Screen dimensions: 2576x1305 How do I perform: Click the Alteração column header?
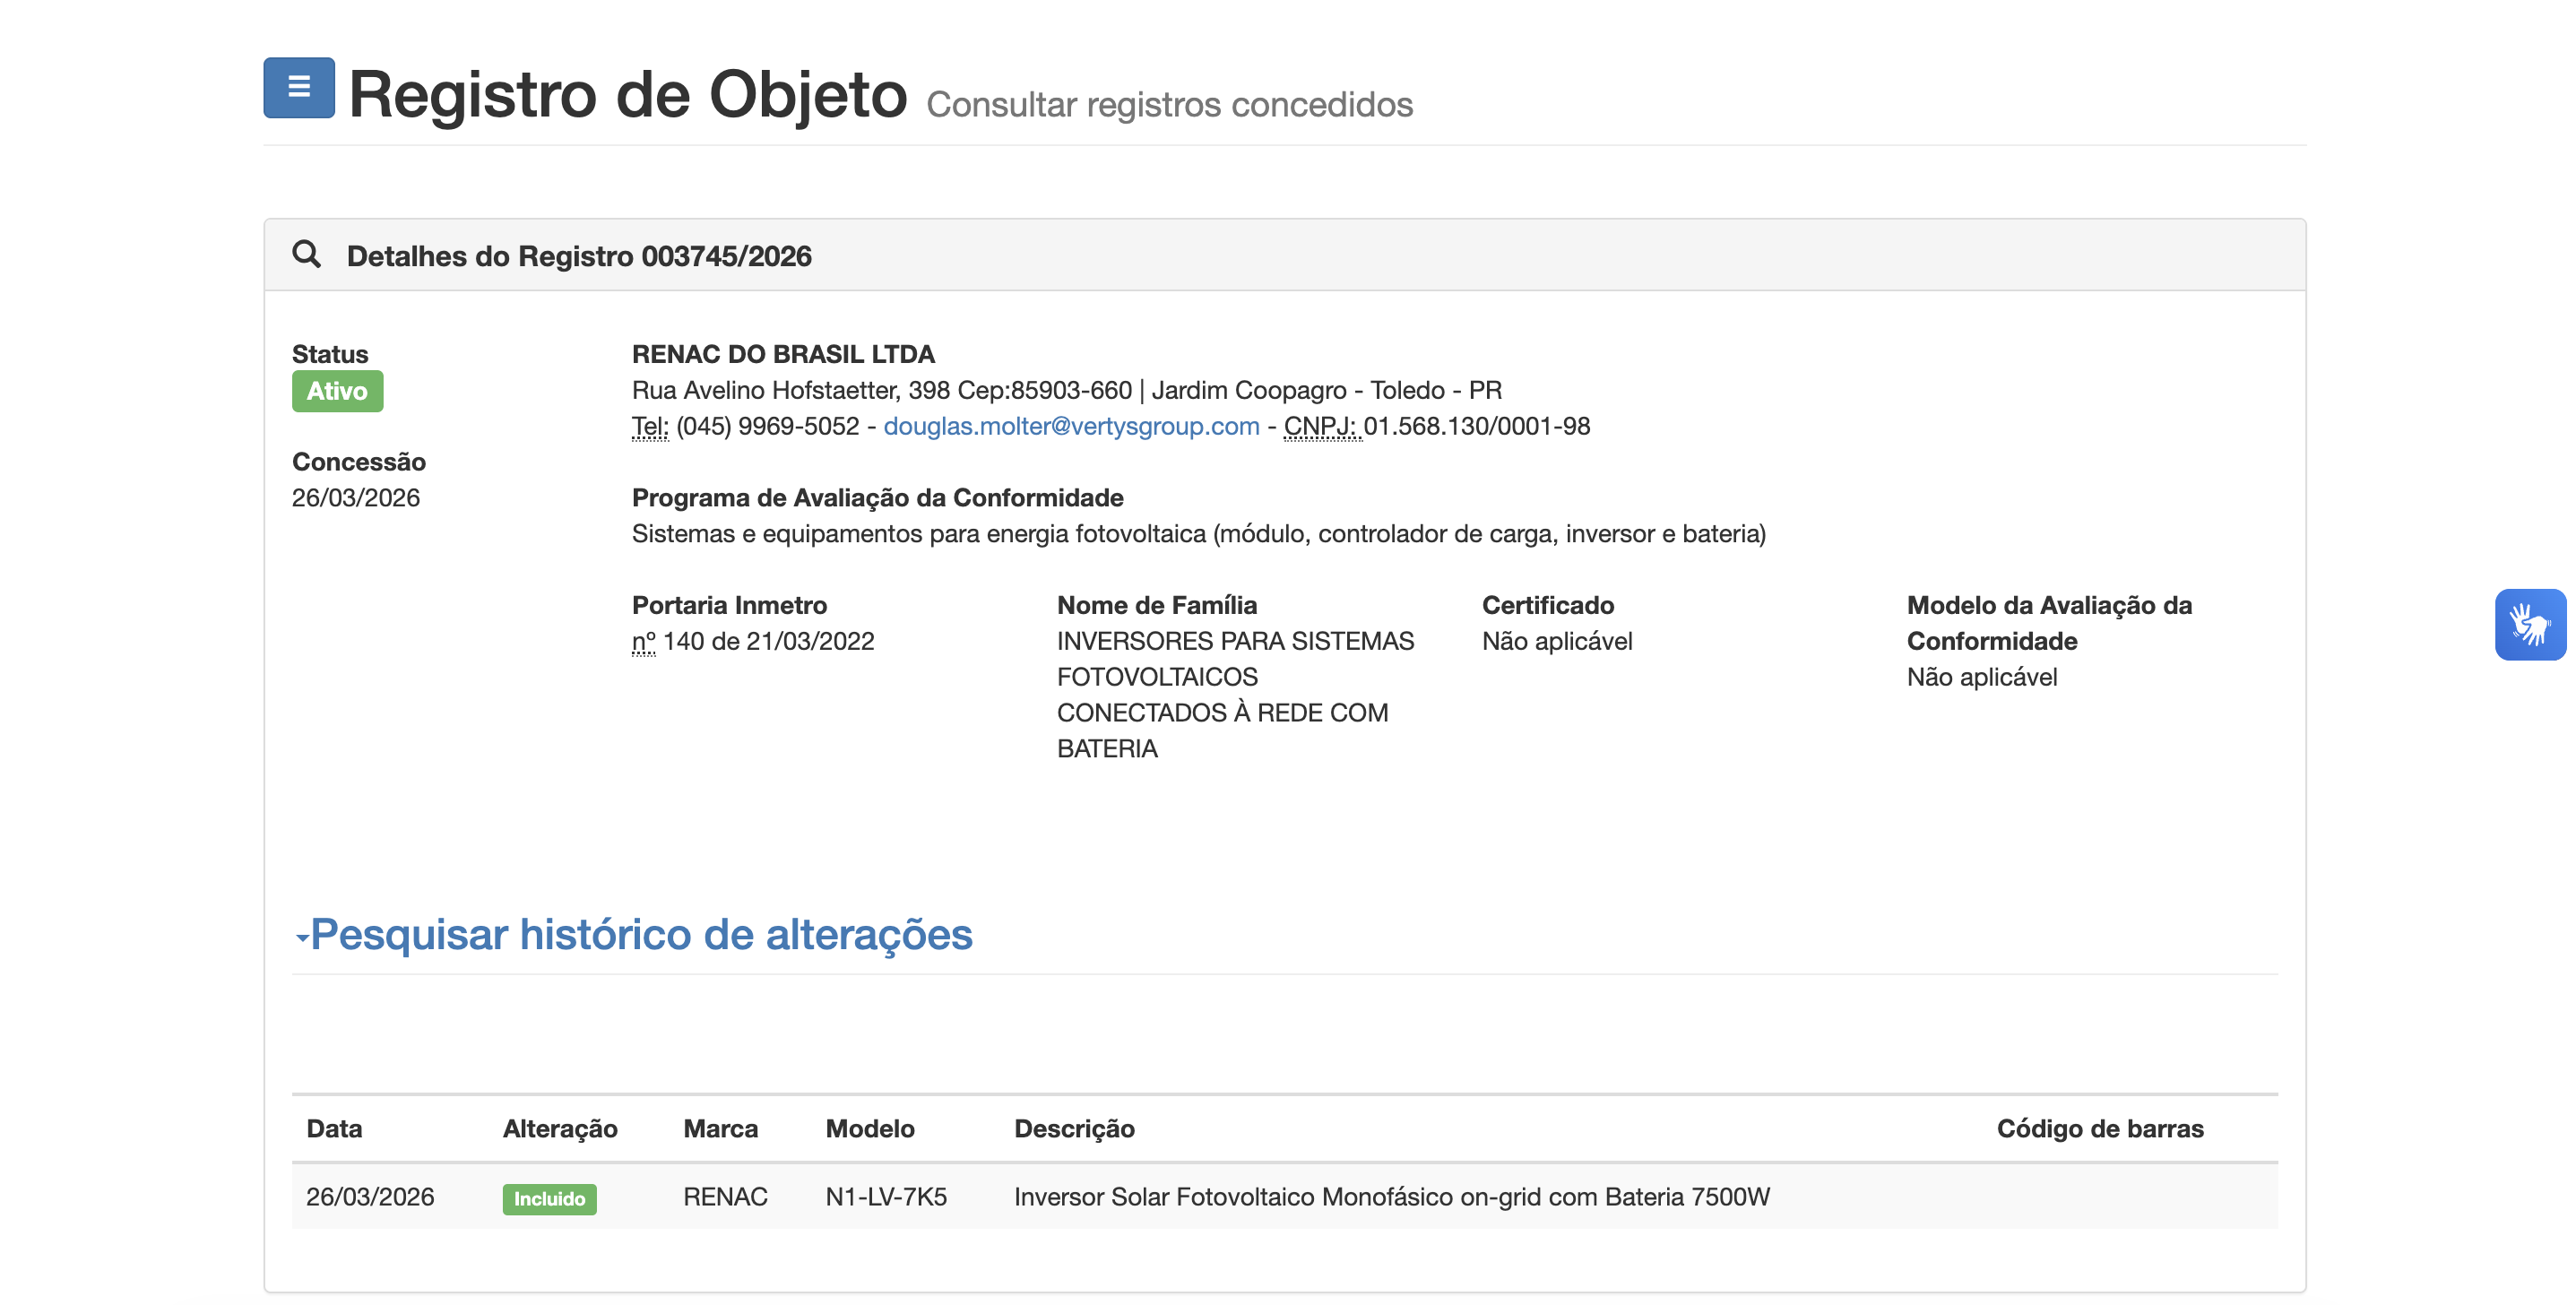(x=559, y=1128)
